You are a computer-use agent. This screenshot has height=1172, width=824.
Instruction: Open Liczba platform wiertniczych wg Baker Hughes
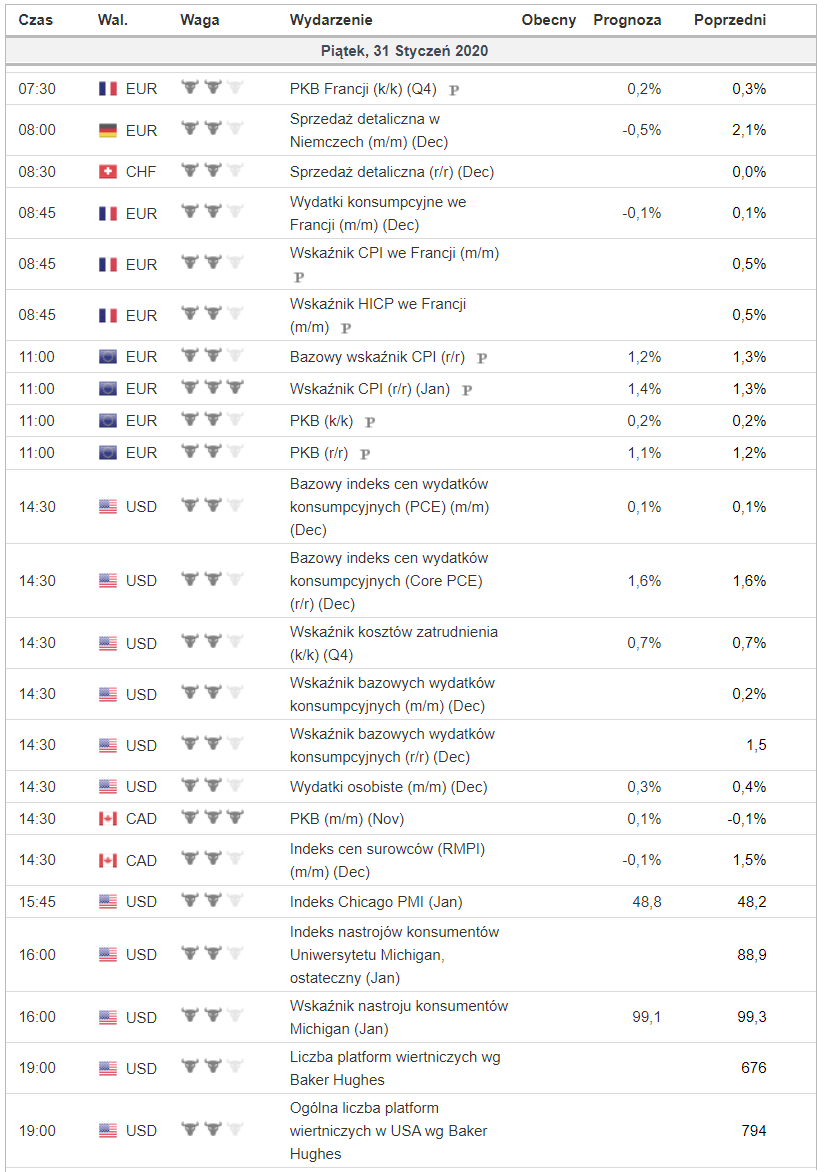395,1068
